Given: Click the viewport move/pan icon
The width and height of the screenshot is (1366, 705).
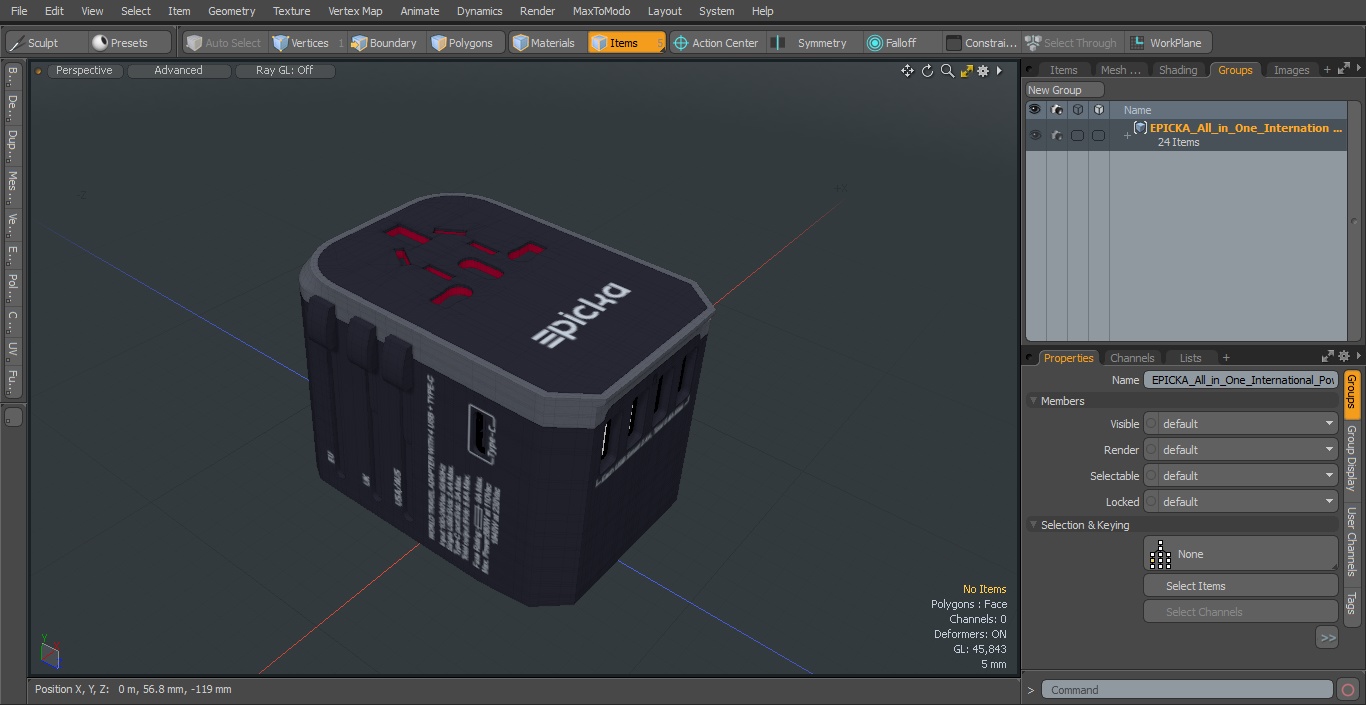Looking at the screenshot, I should click(x=907, y=71).
